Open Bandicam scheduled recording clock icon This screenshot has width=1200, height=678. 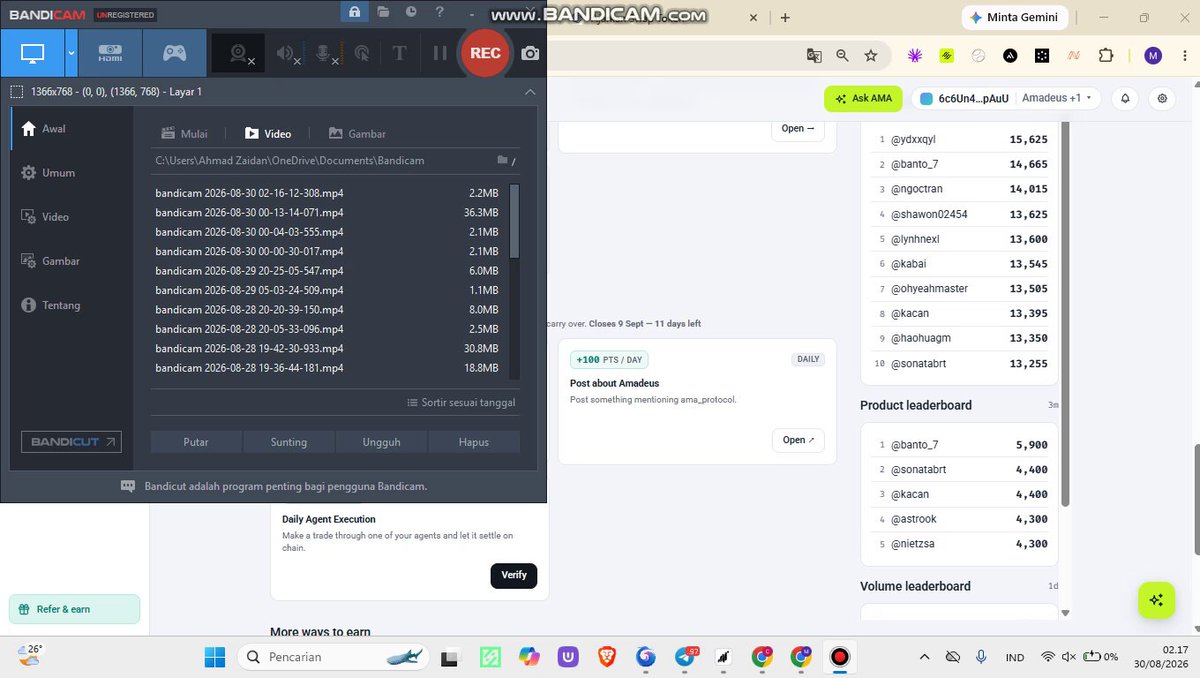click(x=411, y=12)
